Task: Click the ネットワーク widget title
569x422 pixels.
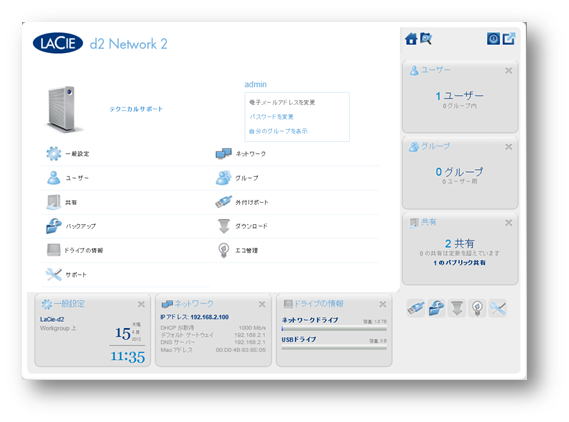Action: (x=194, y=303)
